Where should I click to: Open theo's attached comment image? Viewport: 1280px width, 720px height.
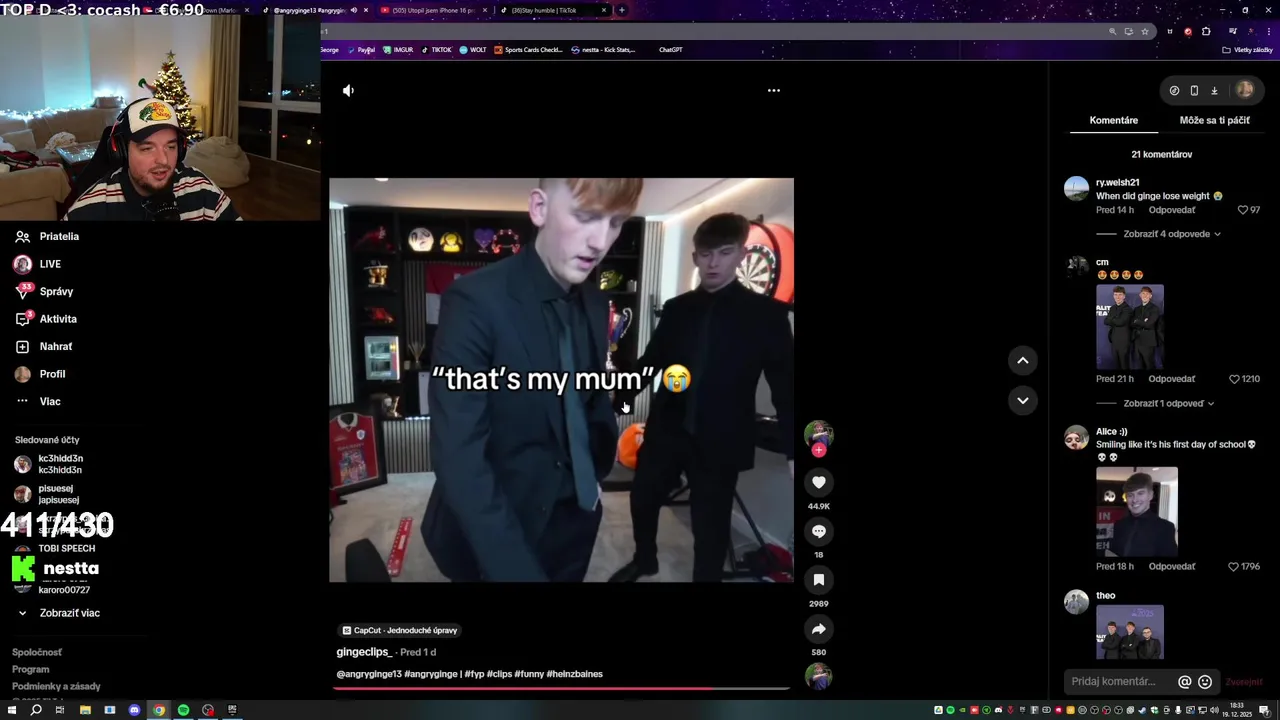click(x=1130, y=632)
